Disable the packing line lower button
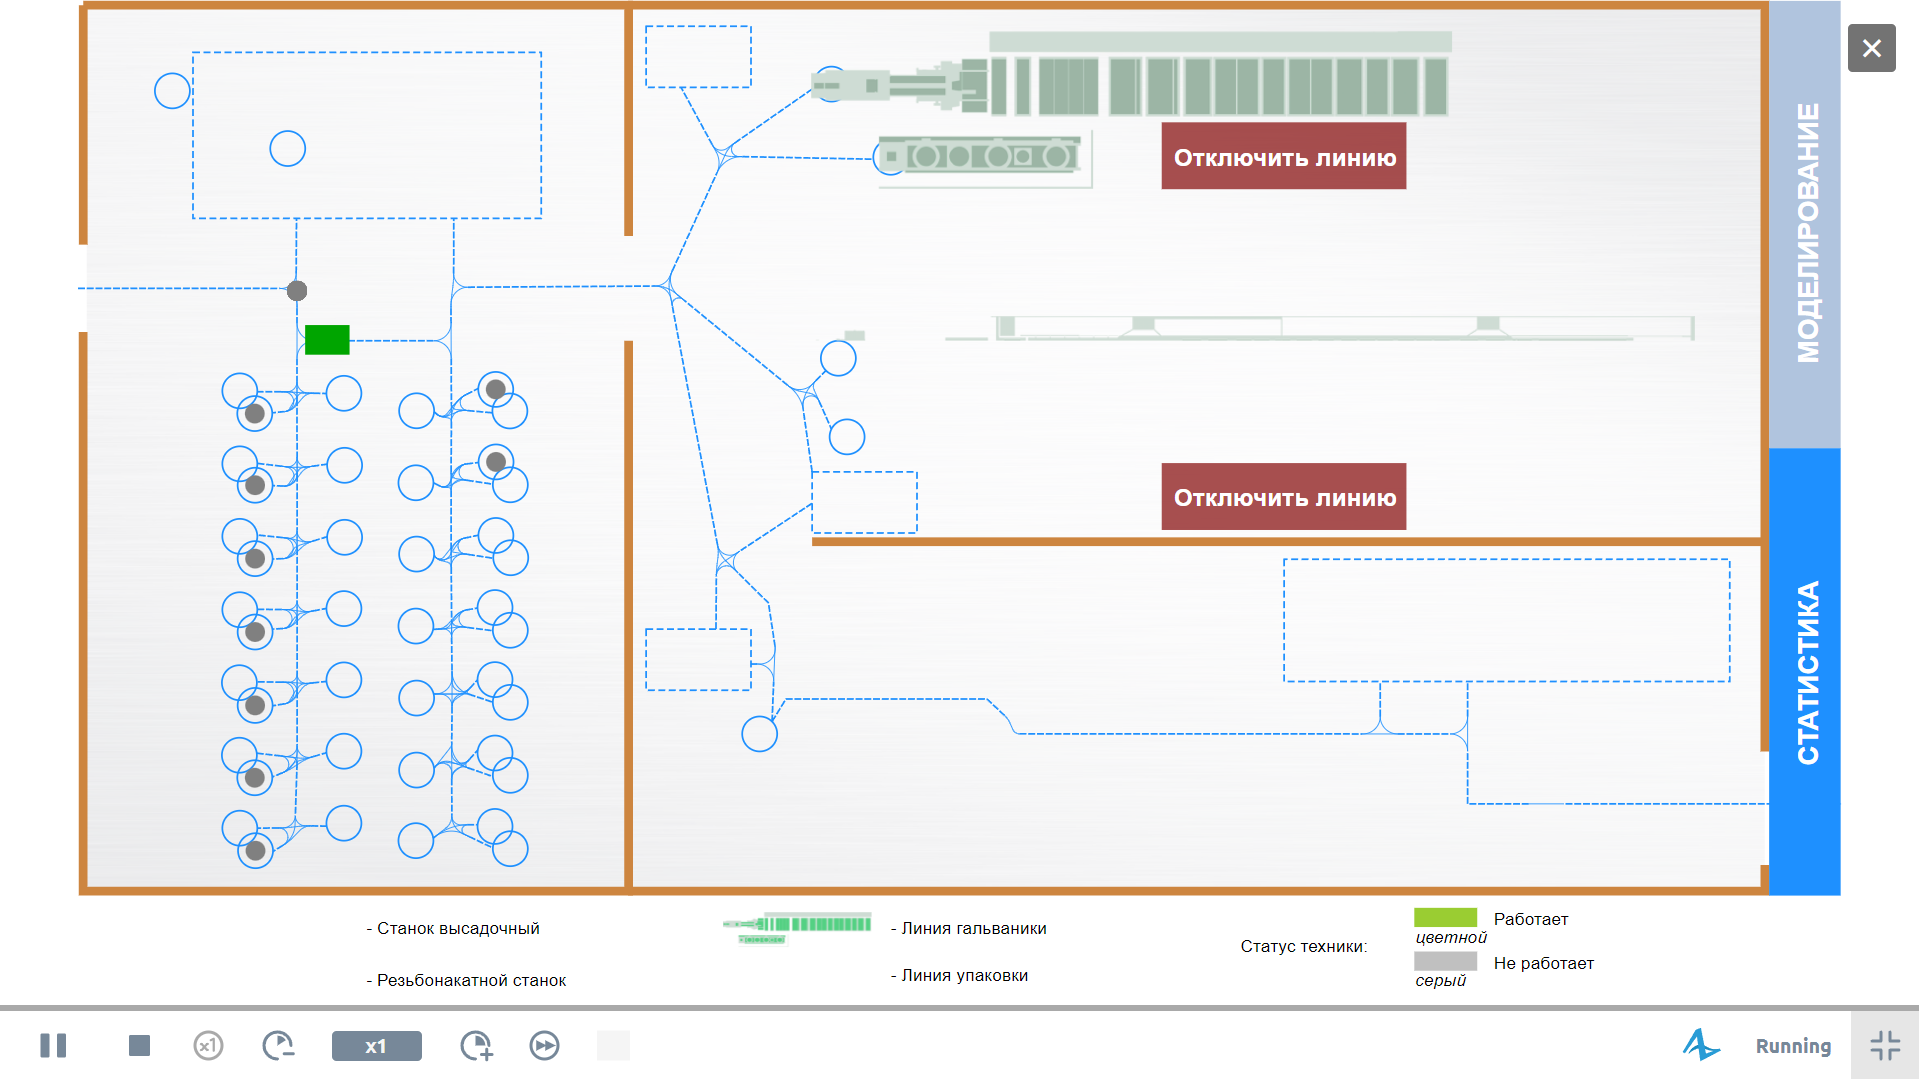 click(x=1284, y=496)
